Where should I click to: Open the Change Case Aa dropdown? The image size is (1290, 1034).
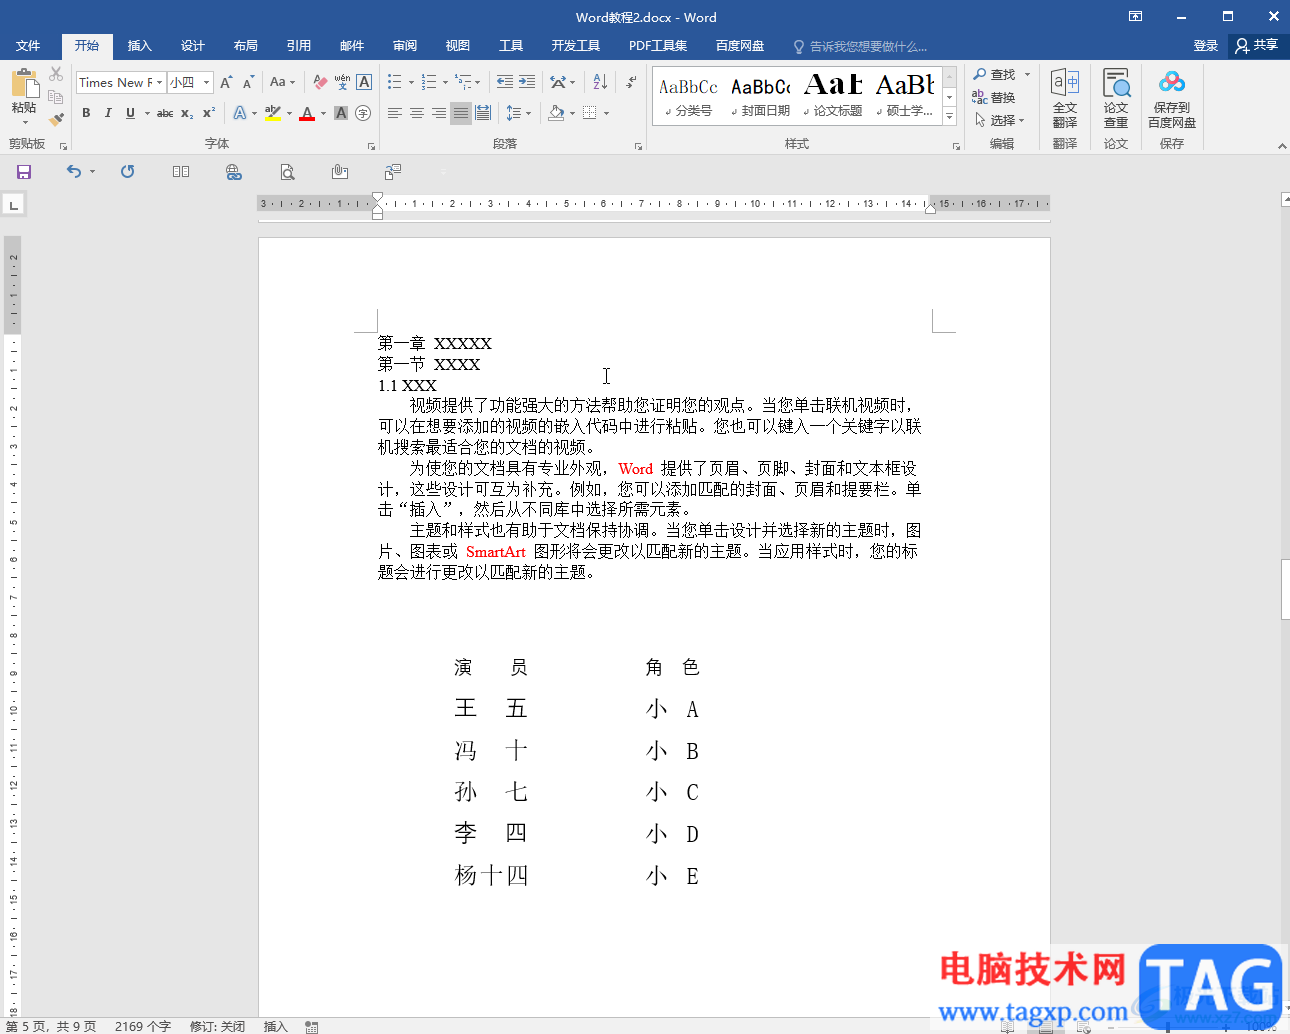pyautogui.click(x=283, y=82)
